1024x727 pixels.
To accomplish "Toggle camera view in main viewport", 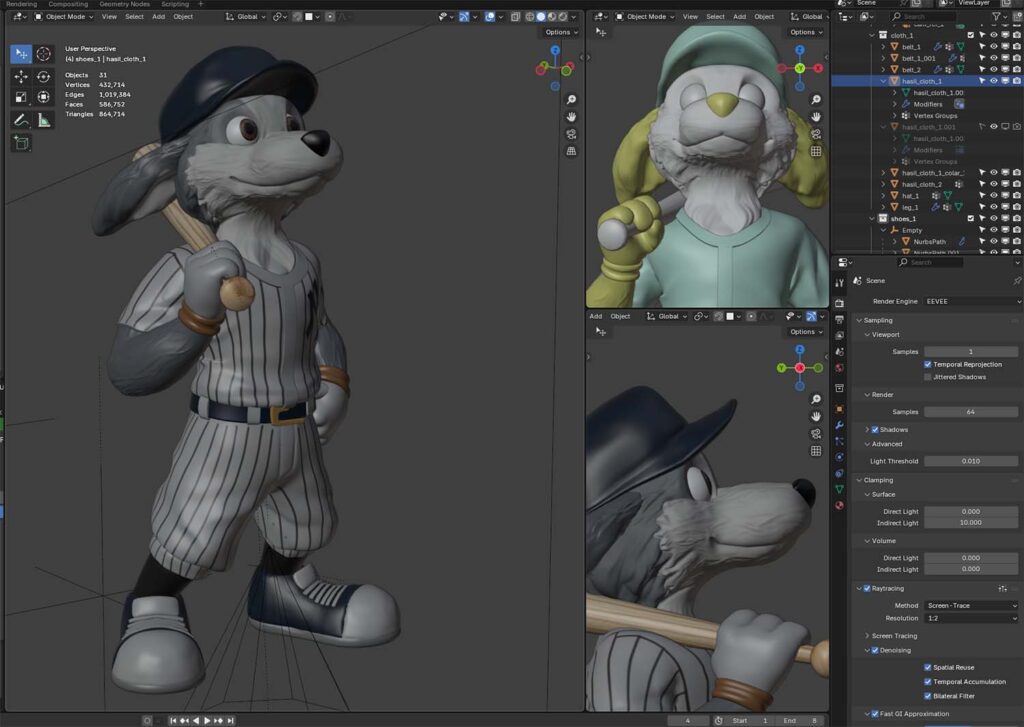I will point(571,134).
